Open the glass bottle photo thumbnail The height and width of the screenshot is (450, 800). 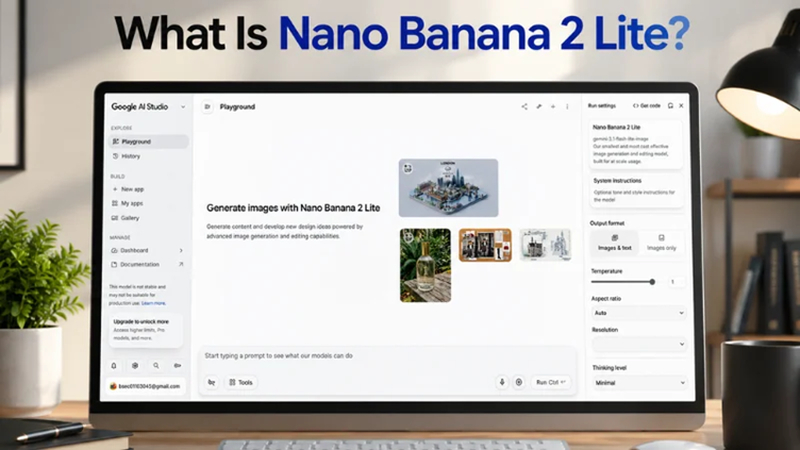pos(426,265)
